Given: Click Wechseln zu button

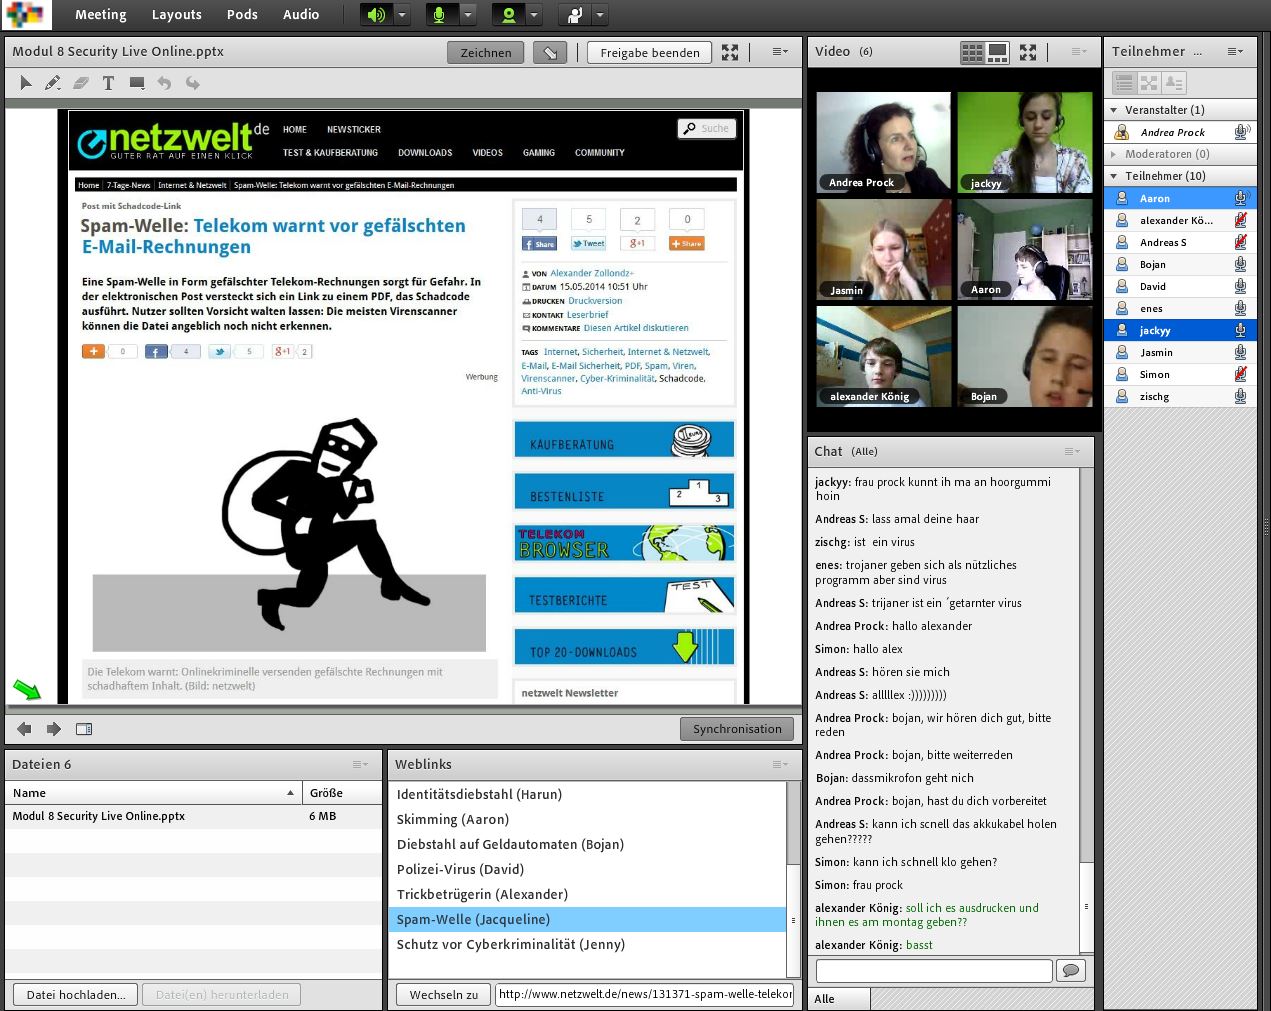Looking at the screenshot, I should 444,995.
